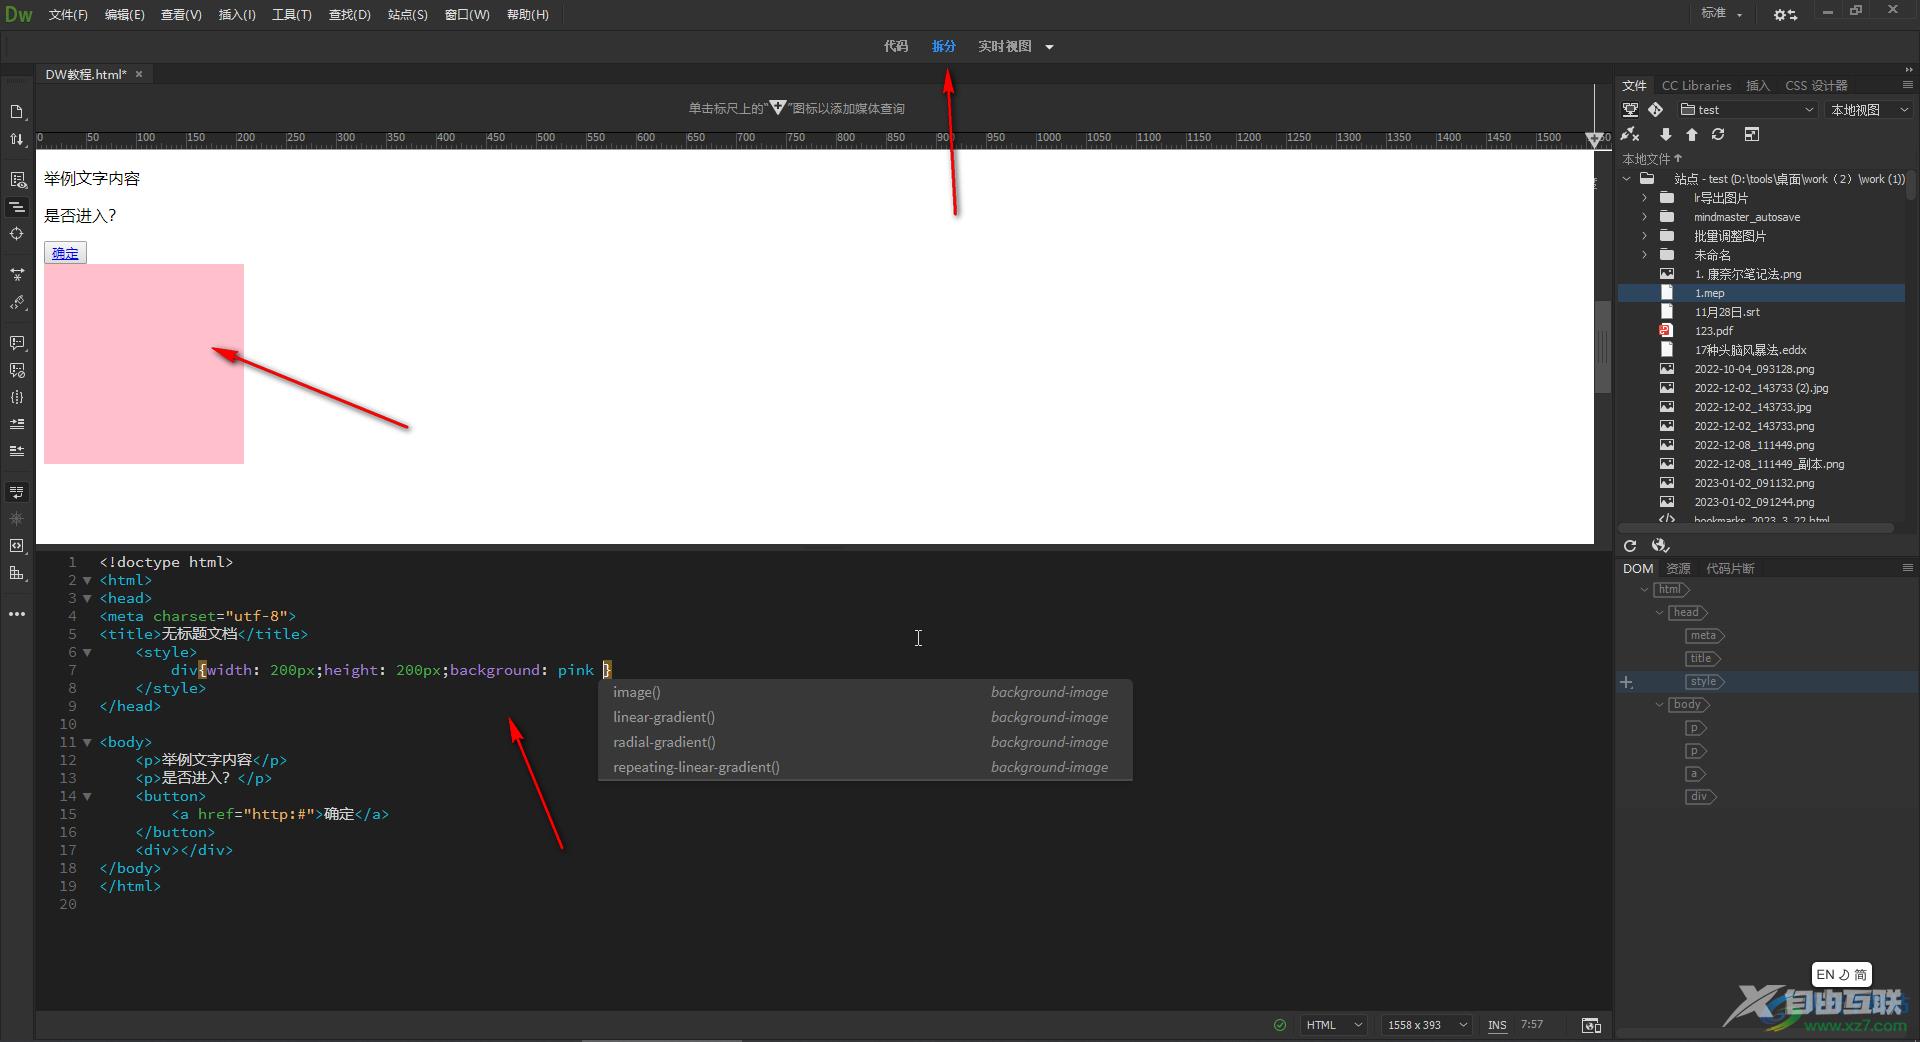Open the 站点(S) menu

(407, 15)
